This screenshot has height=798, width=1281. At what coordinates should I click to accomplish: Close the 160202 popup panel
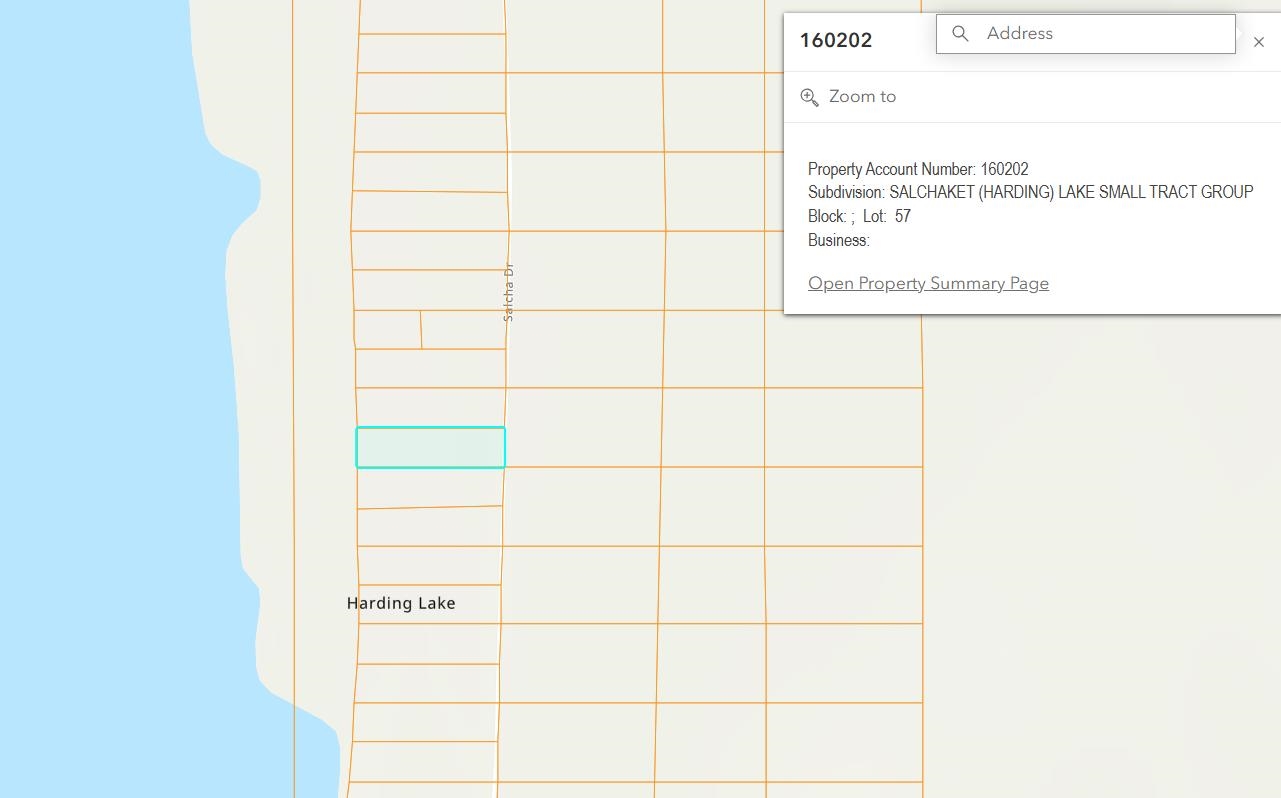click(1259, 42)
